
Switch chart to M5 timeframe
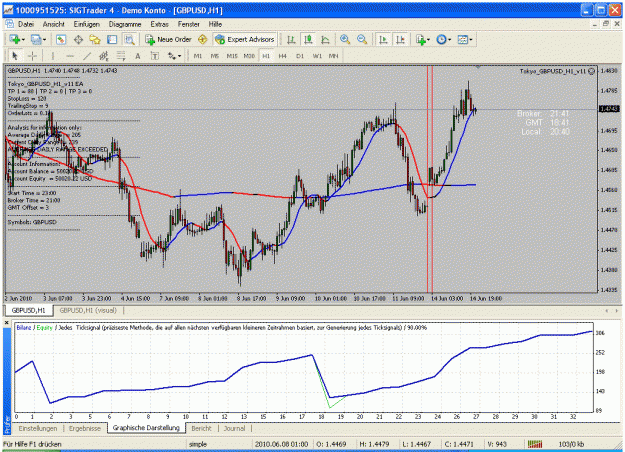pos(215,56)
